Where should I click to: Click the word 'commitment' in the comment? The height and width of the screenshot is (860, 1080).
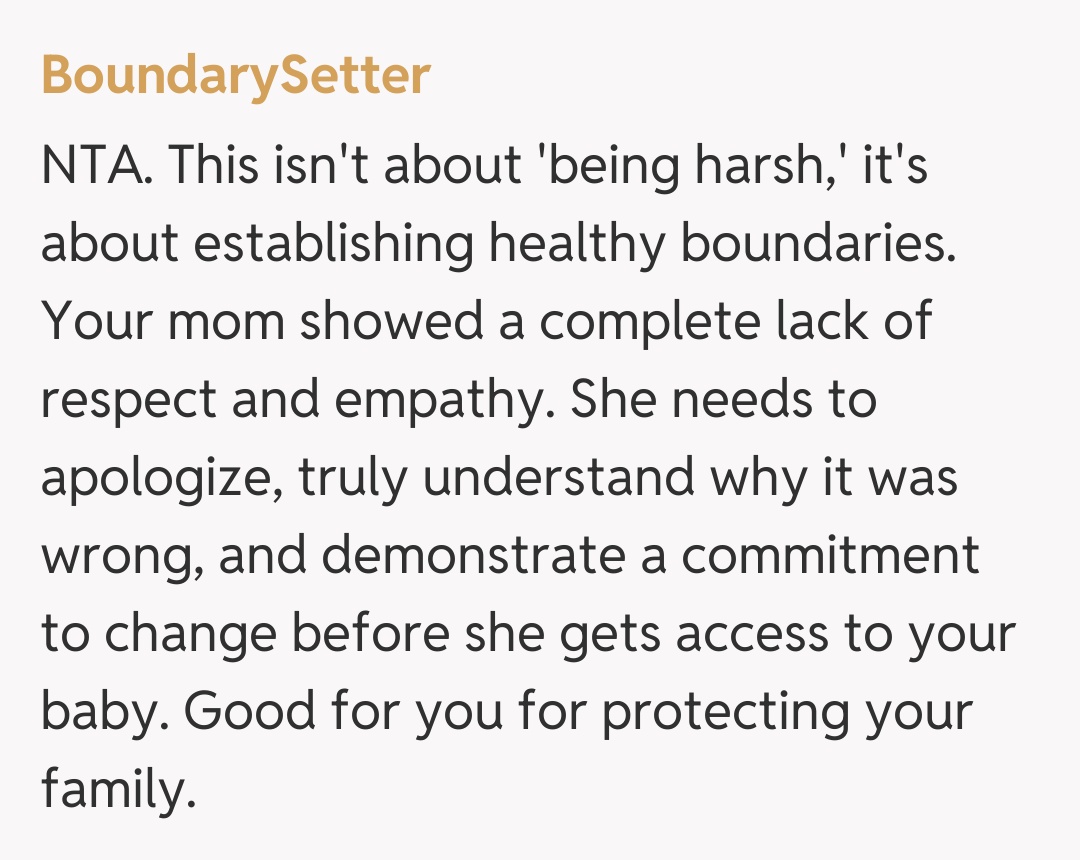(830, 556)
